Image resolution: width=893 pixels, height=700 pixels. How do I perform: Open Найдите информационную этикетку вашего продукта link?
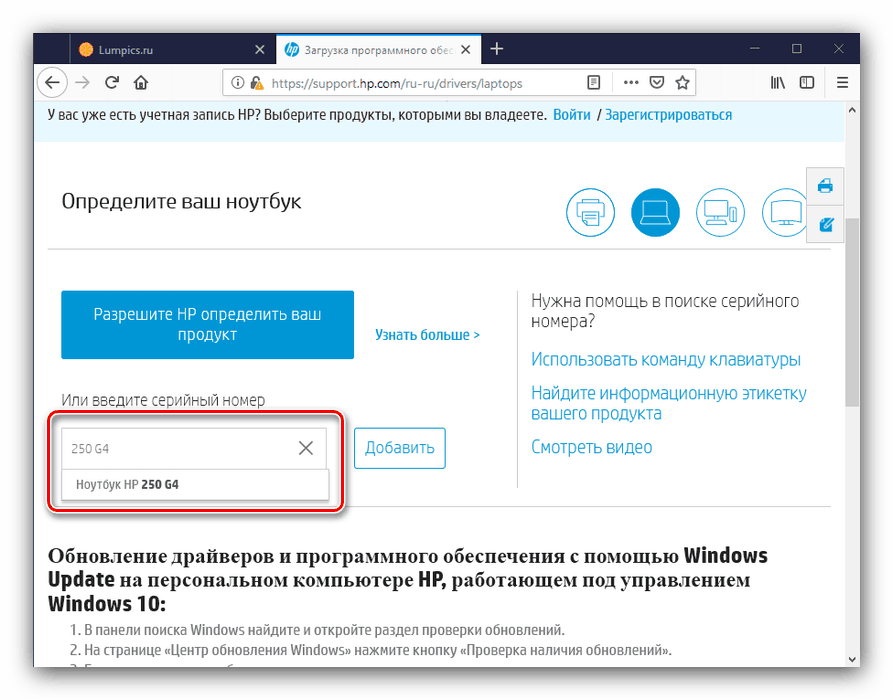pyautogui.click(x=669, y=403)
